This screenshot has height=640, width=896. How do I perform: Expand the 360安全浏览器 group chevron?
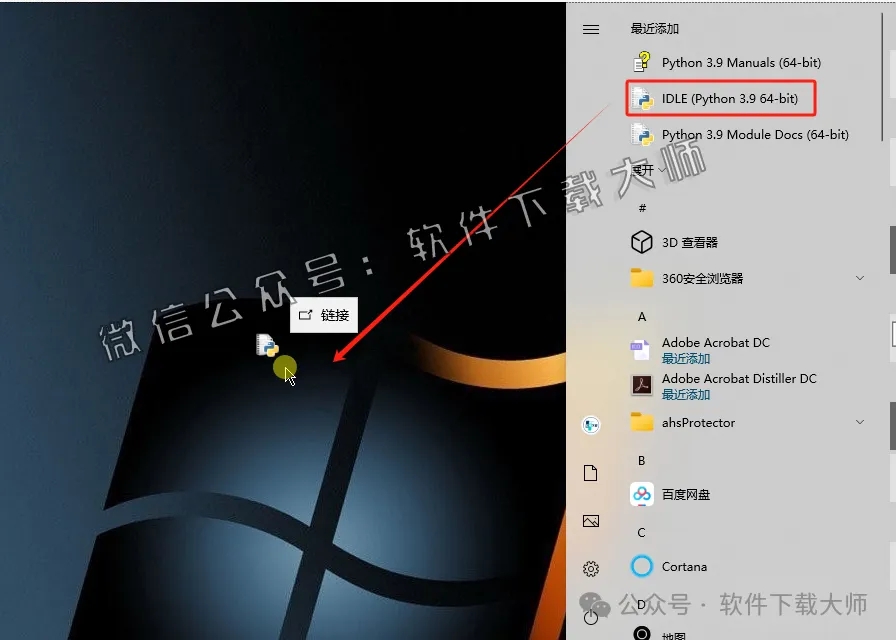860,278
